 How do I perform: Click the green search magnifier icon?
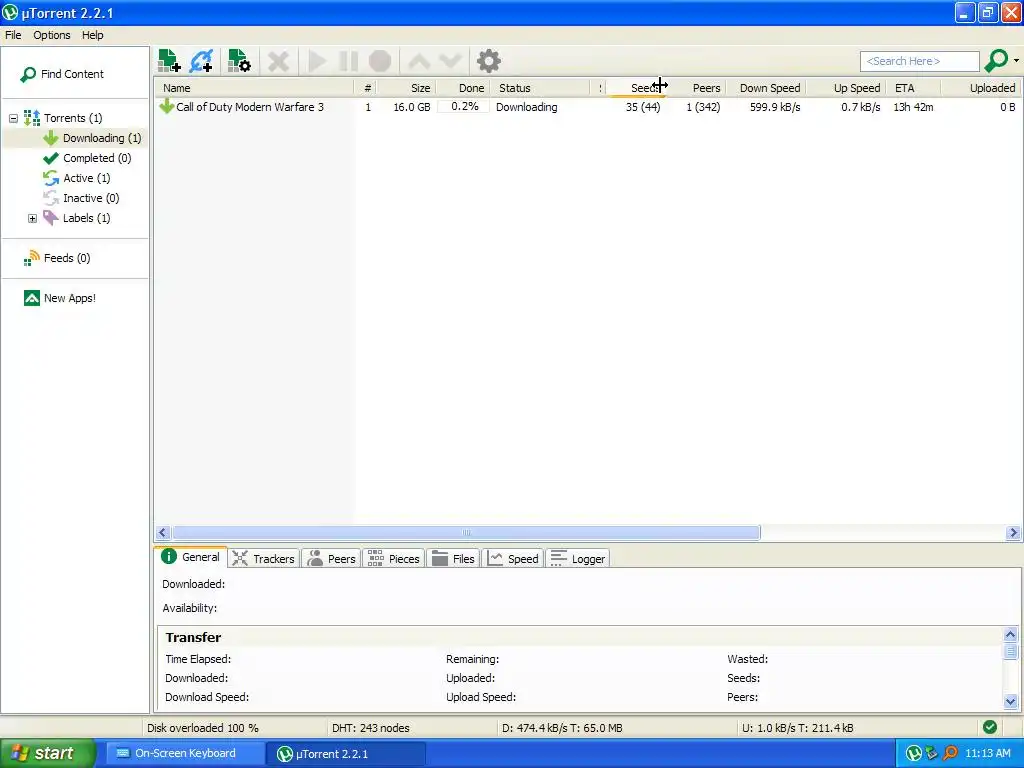(996, 61)
